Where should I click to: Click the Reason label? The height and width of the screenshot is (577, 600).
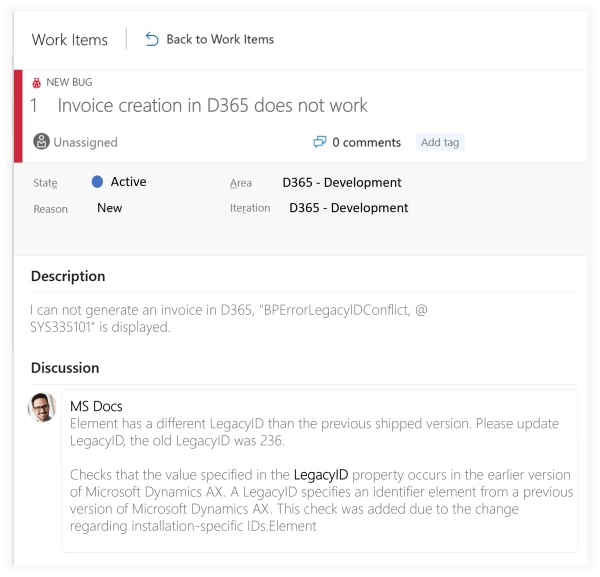click(51, 209)
